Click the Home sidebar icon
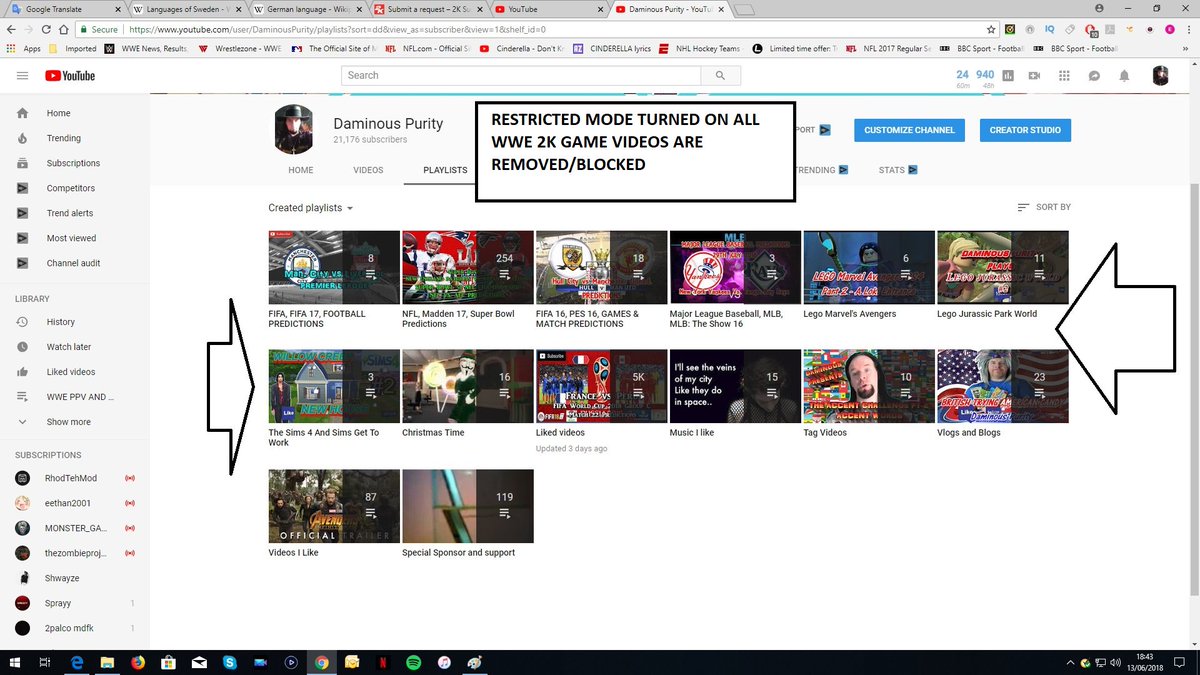1200x675 pixels. click(x=22, y=113)
